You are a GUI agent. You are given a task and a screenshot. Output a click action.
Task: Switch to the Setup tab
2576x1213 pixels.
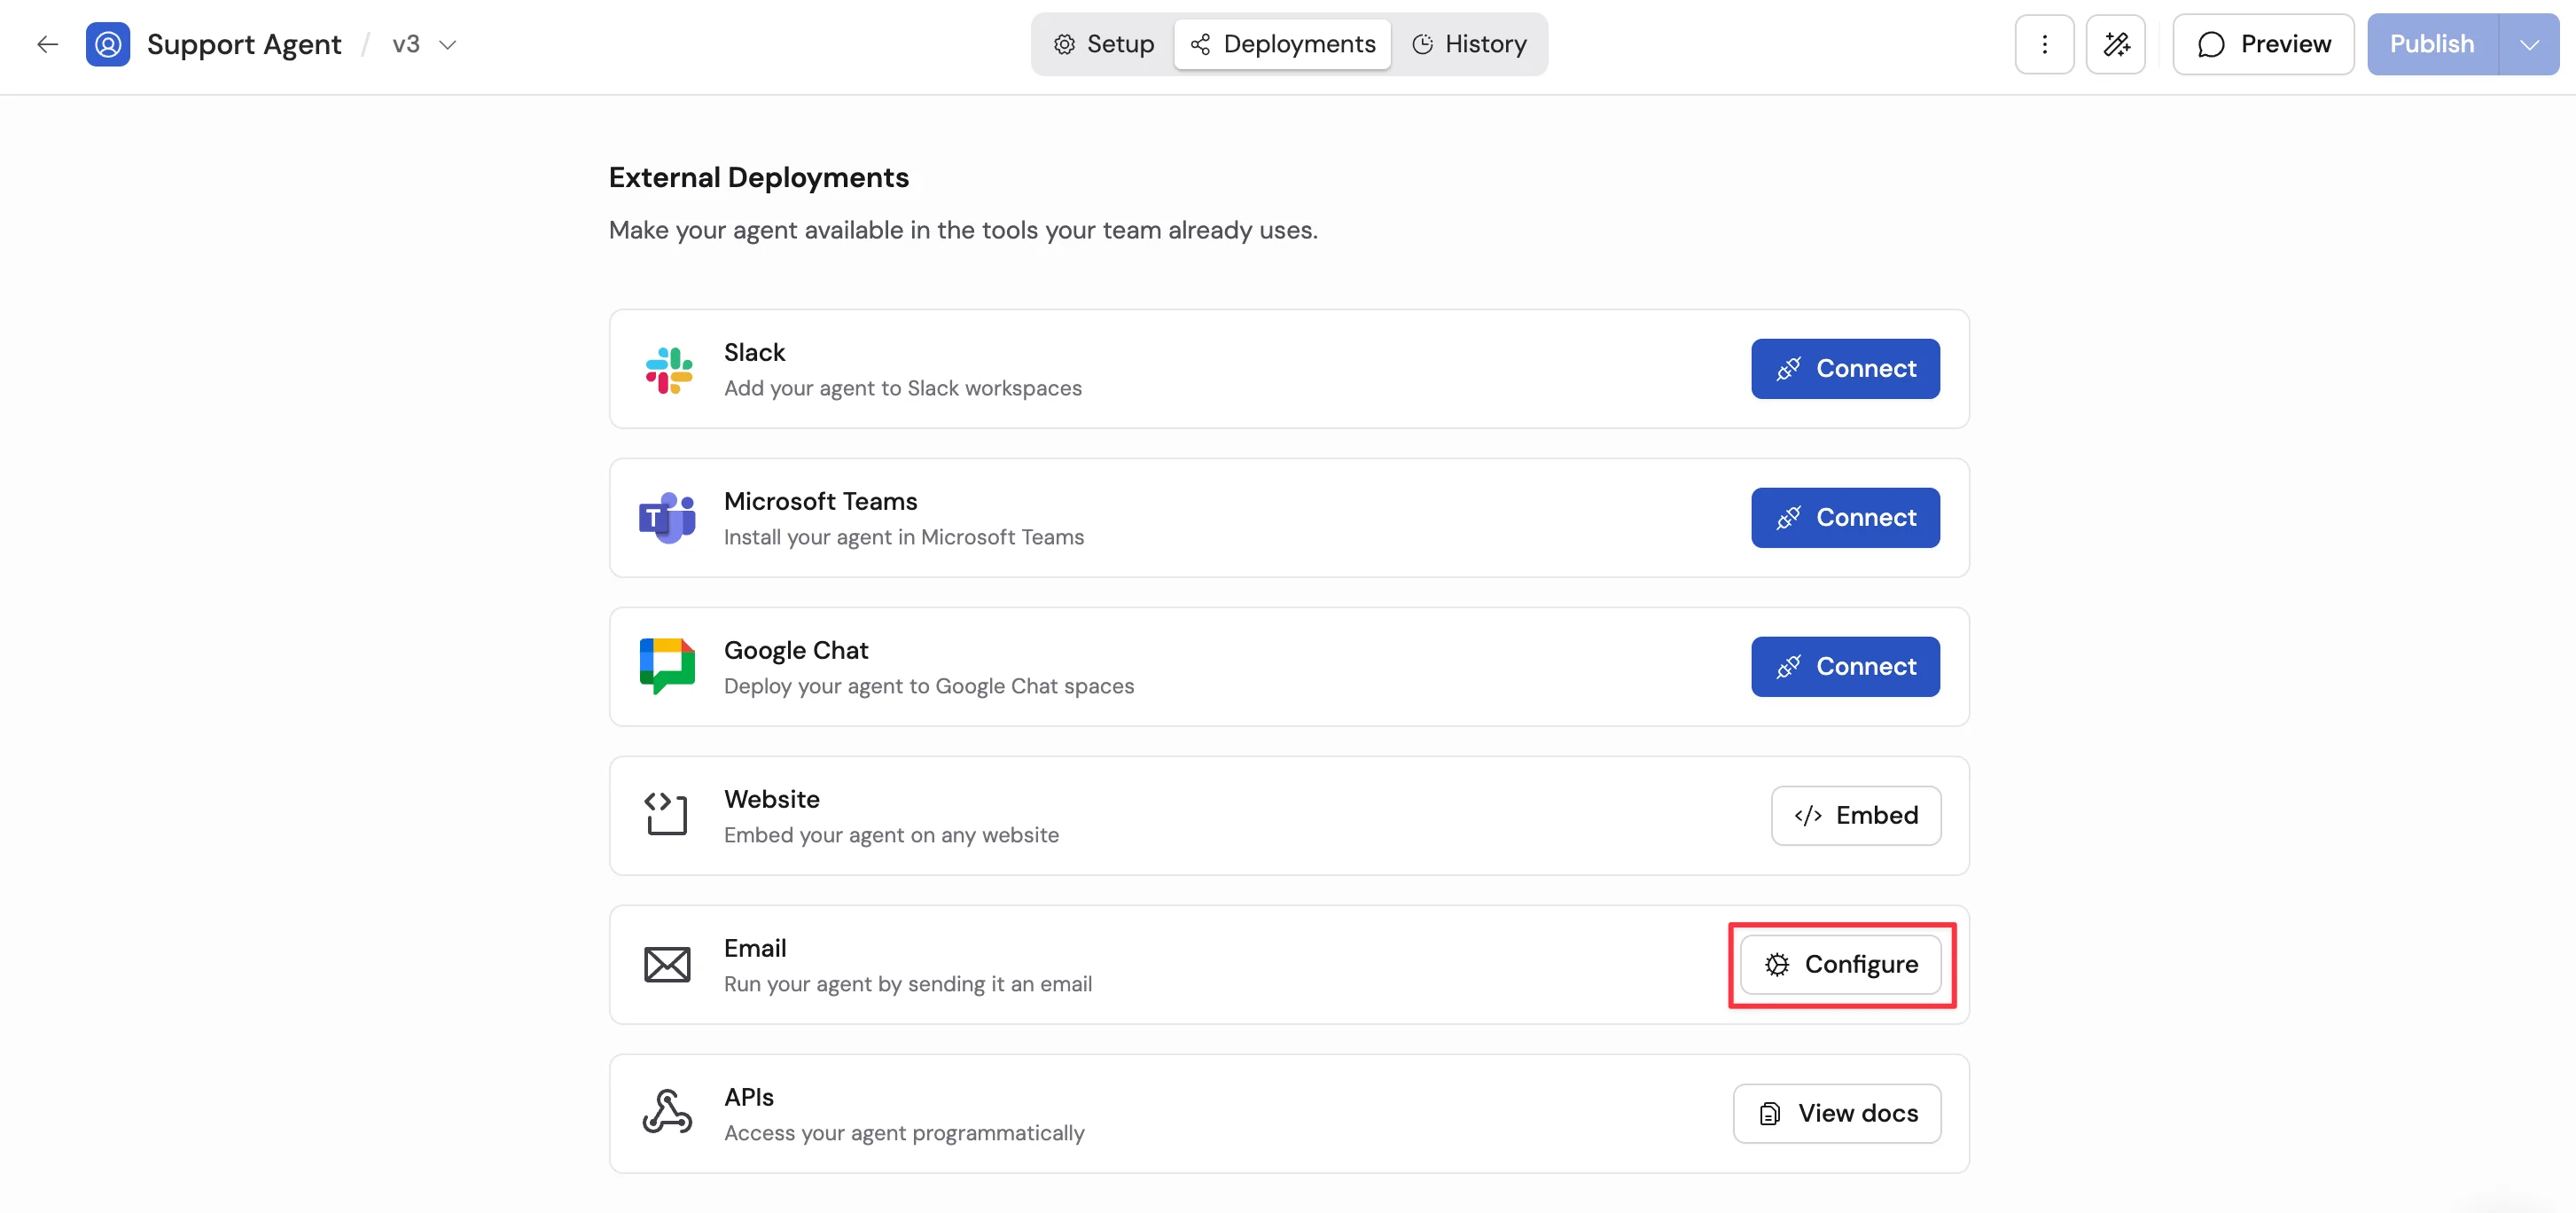coord(1104,44)
